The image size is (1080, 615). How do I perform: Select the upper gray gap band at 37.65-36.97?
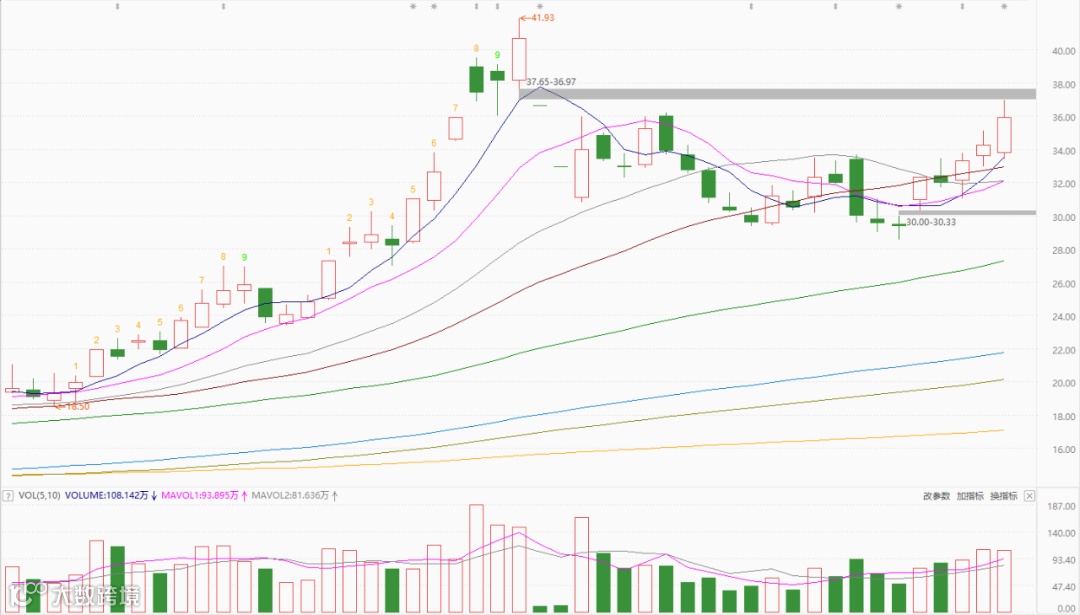pos(777,94)
